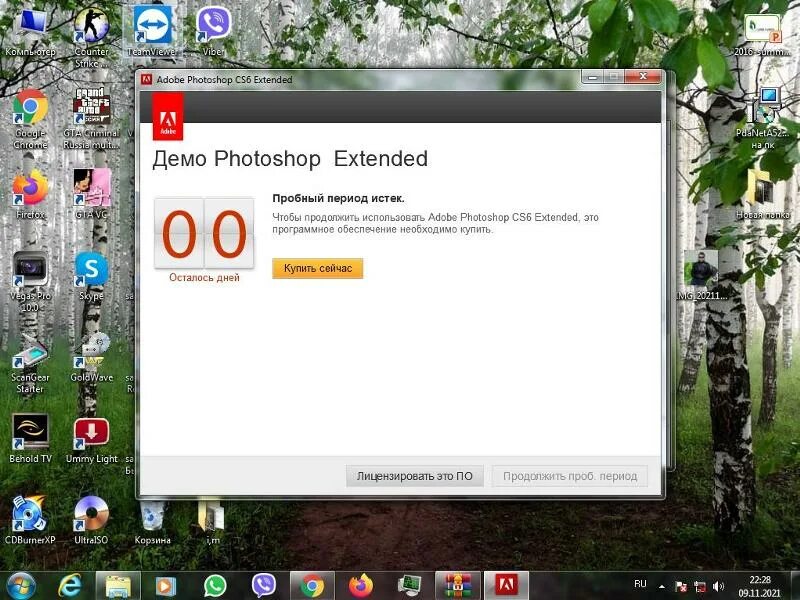Select the TeamViewer desktop shortcut
The height and width of the screenshot is (600, 800).
[152, 32]
